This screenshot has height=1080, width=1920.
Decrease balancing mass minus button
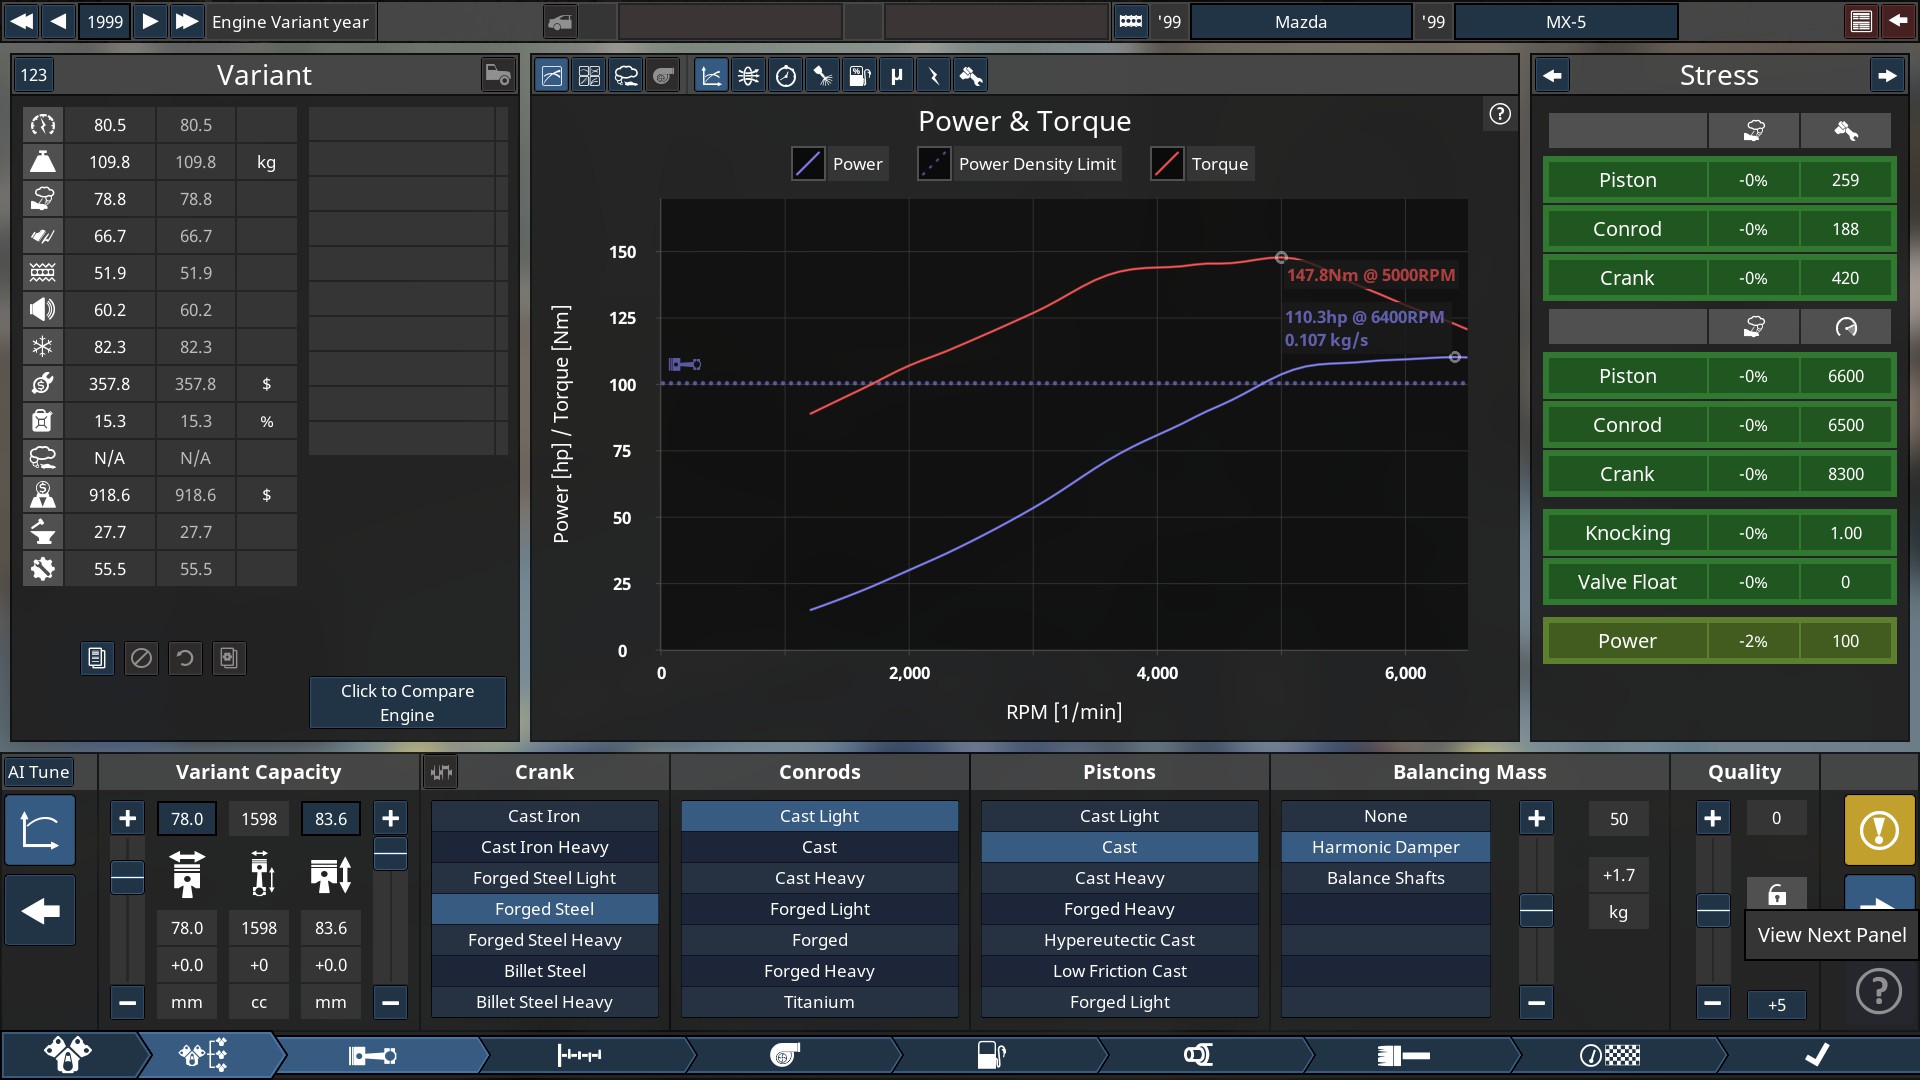tap(1536, 1002)
